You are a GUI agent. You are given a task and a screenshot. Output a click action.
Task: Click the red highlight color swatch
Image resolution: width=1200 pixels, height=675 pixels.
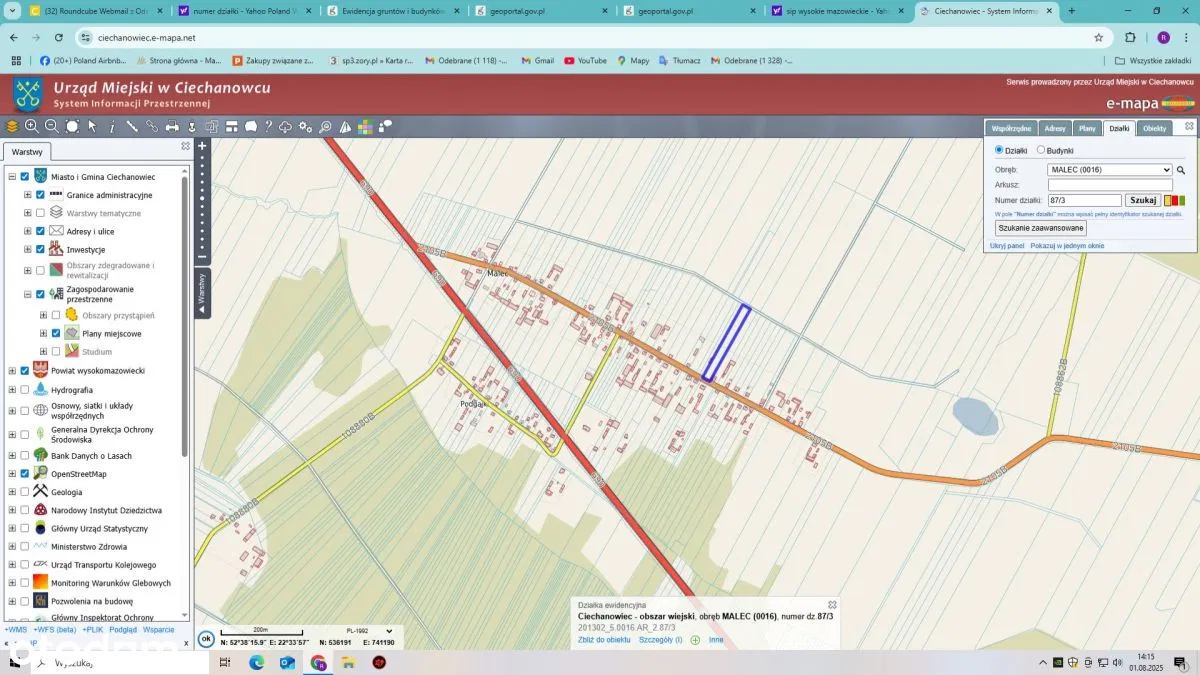(x=1174, y=200)
